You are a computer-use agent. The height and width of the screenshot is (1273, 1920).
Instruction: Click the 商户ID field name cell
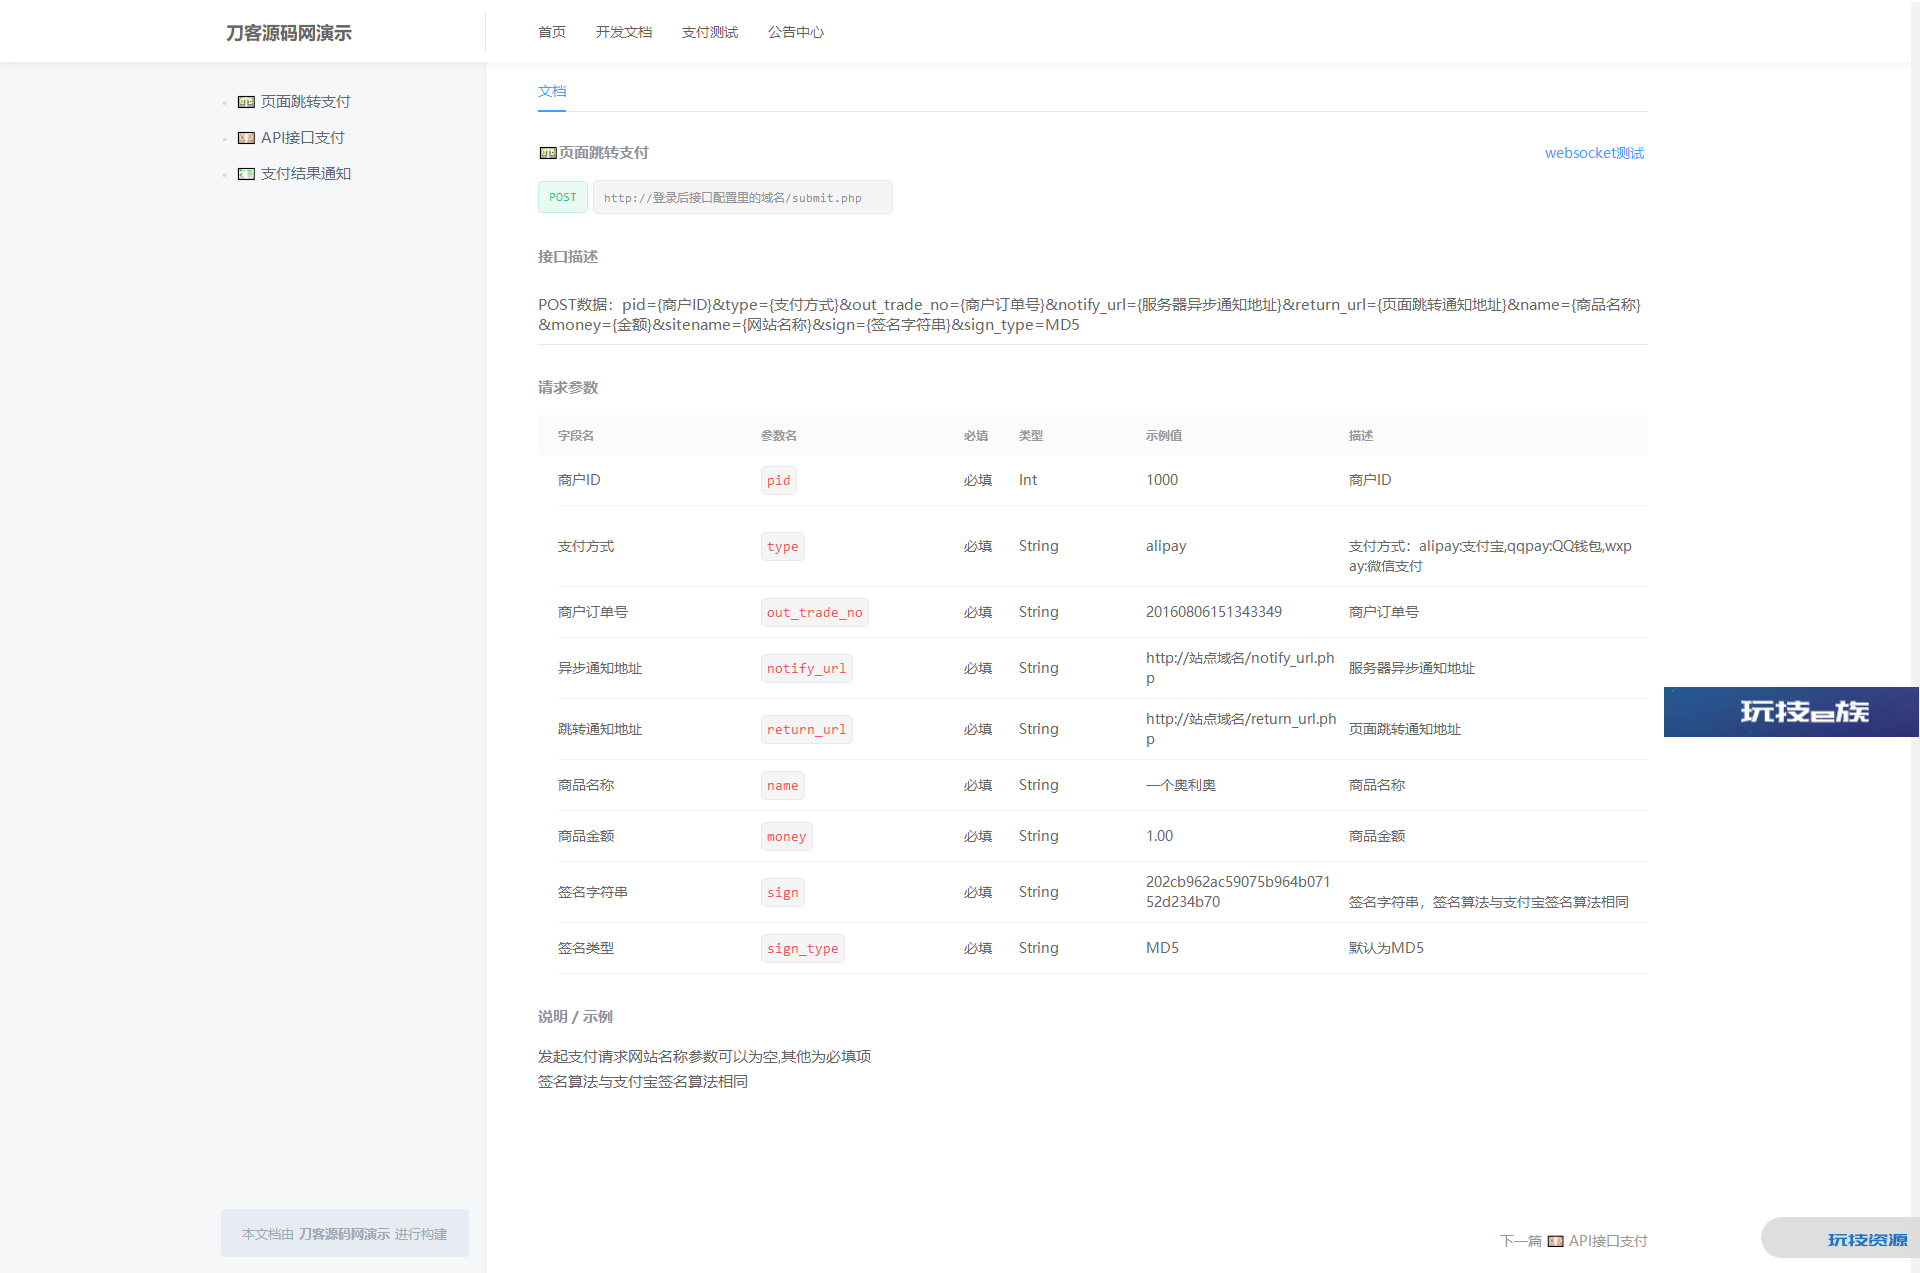click(x=579, y=480)
